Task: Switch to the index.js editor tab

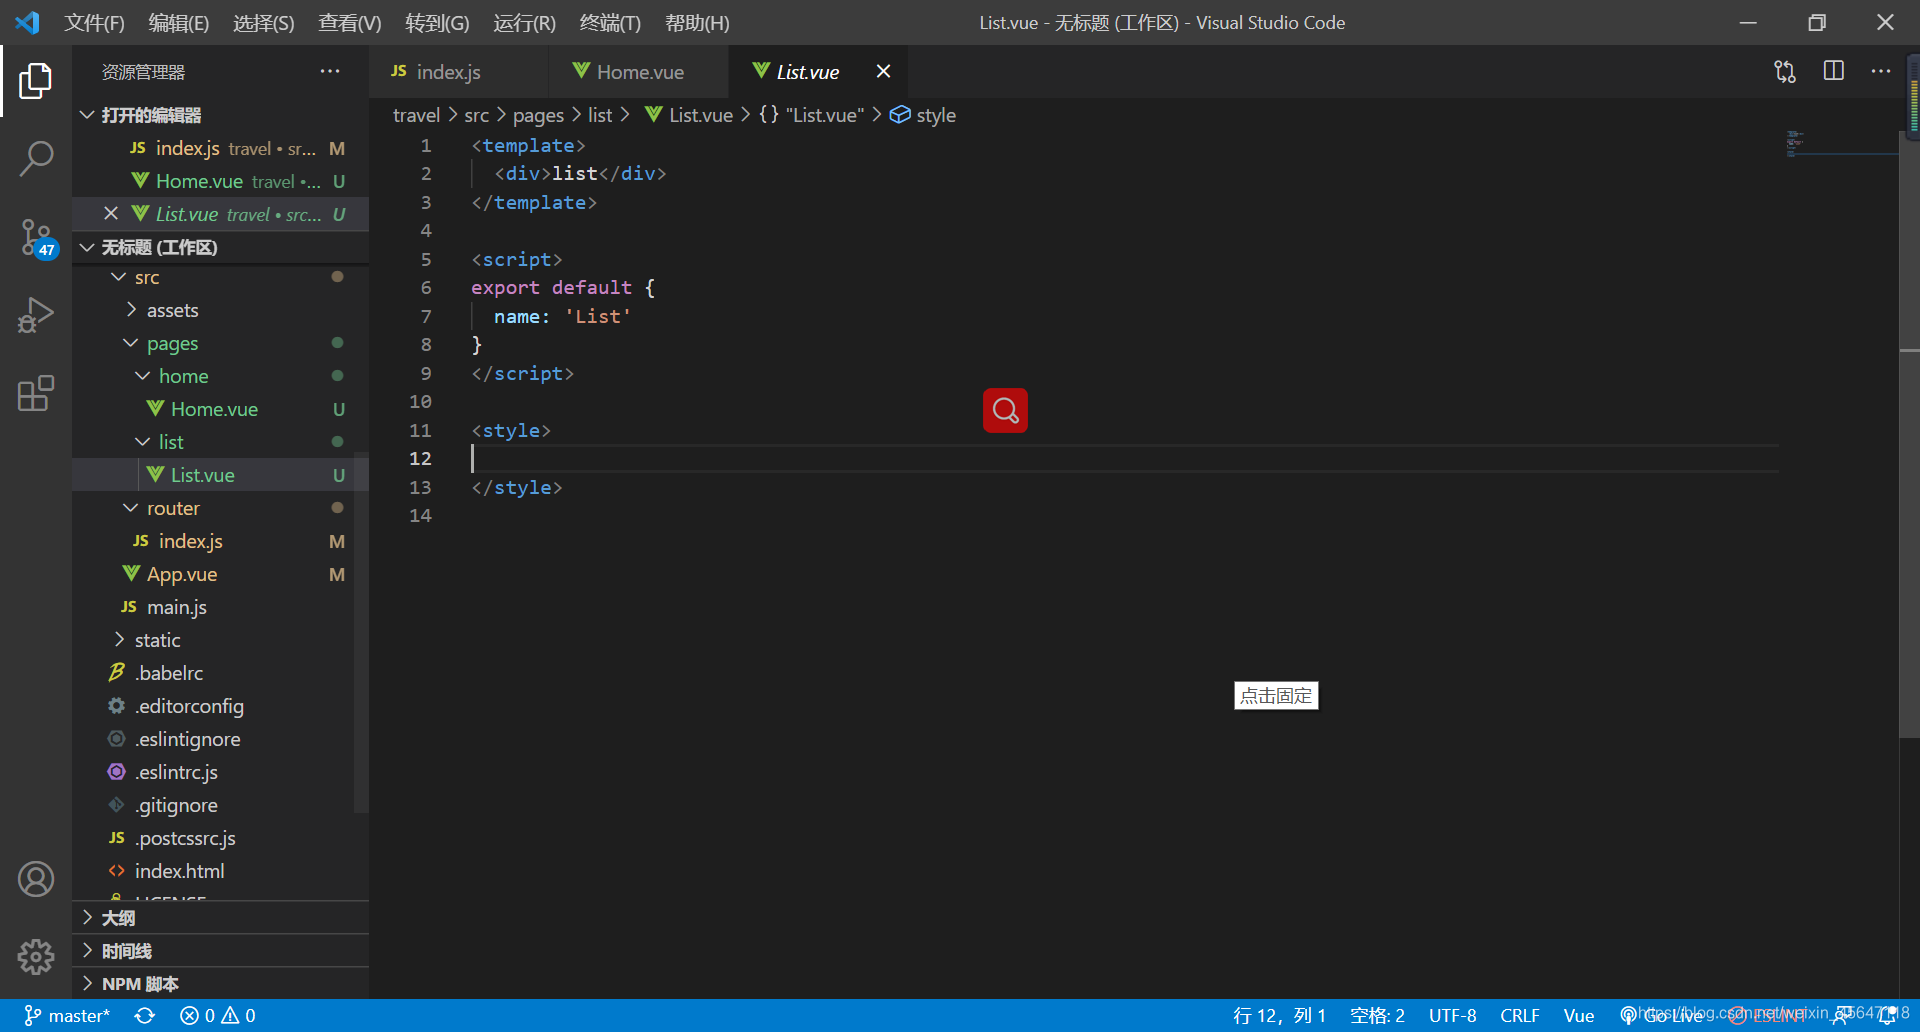Action: point(459,71)
